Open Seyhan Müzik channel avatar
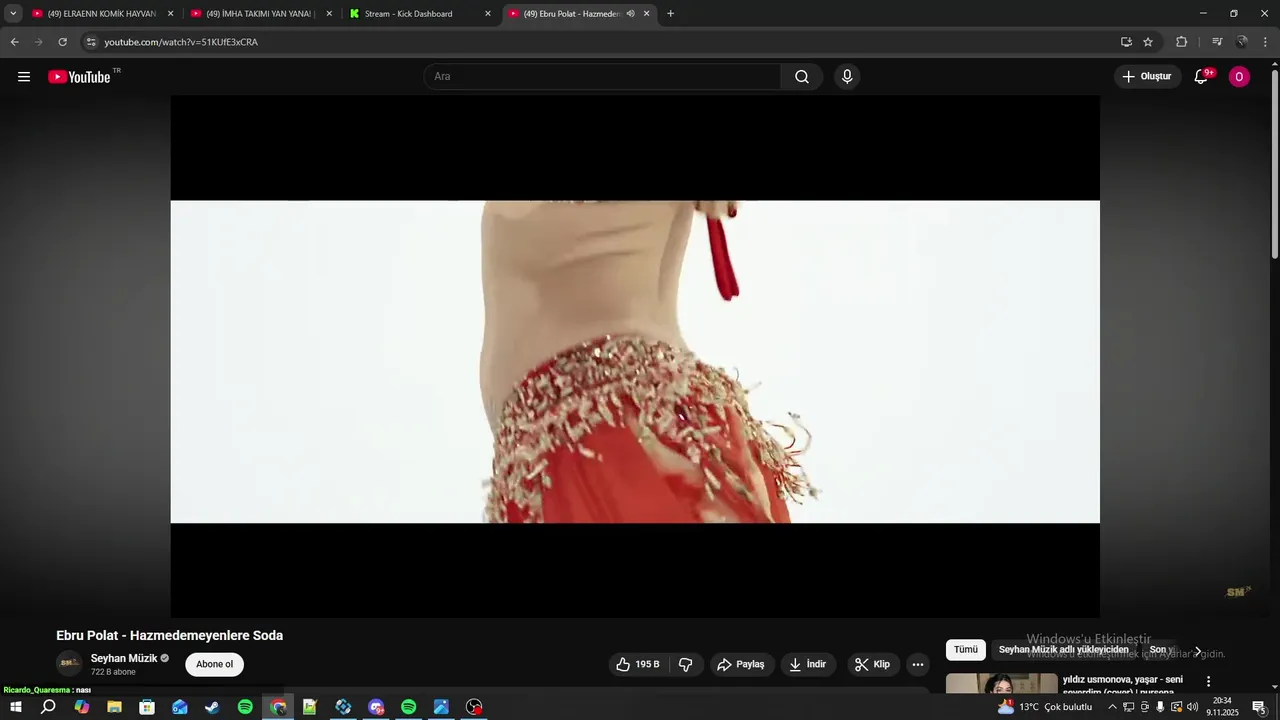 (69, 664)
